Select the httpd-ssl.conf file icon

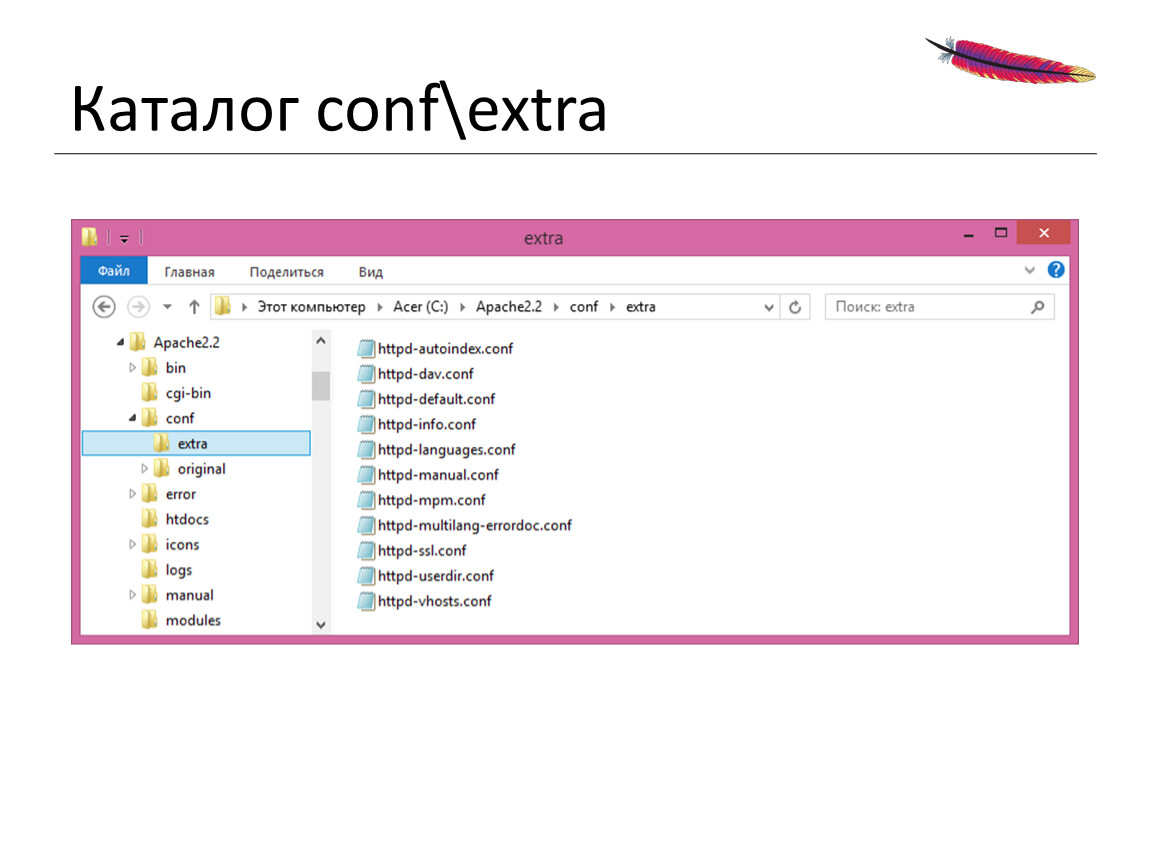367,550
